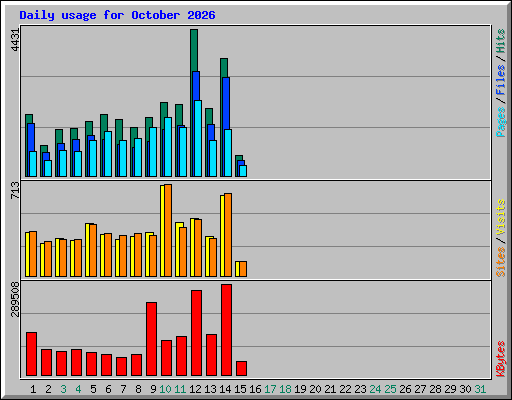Click day 7 on the x-axis
512x400 pixels.
click(x=123, y=389)
